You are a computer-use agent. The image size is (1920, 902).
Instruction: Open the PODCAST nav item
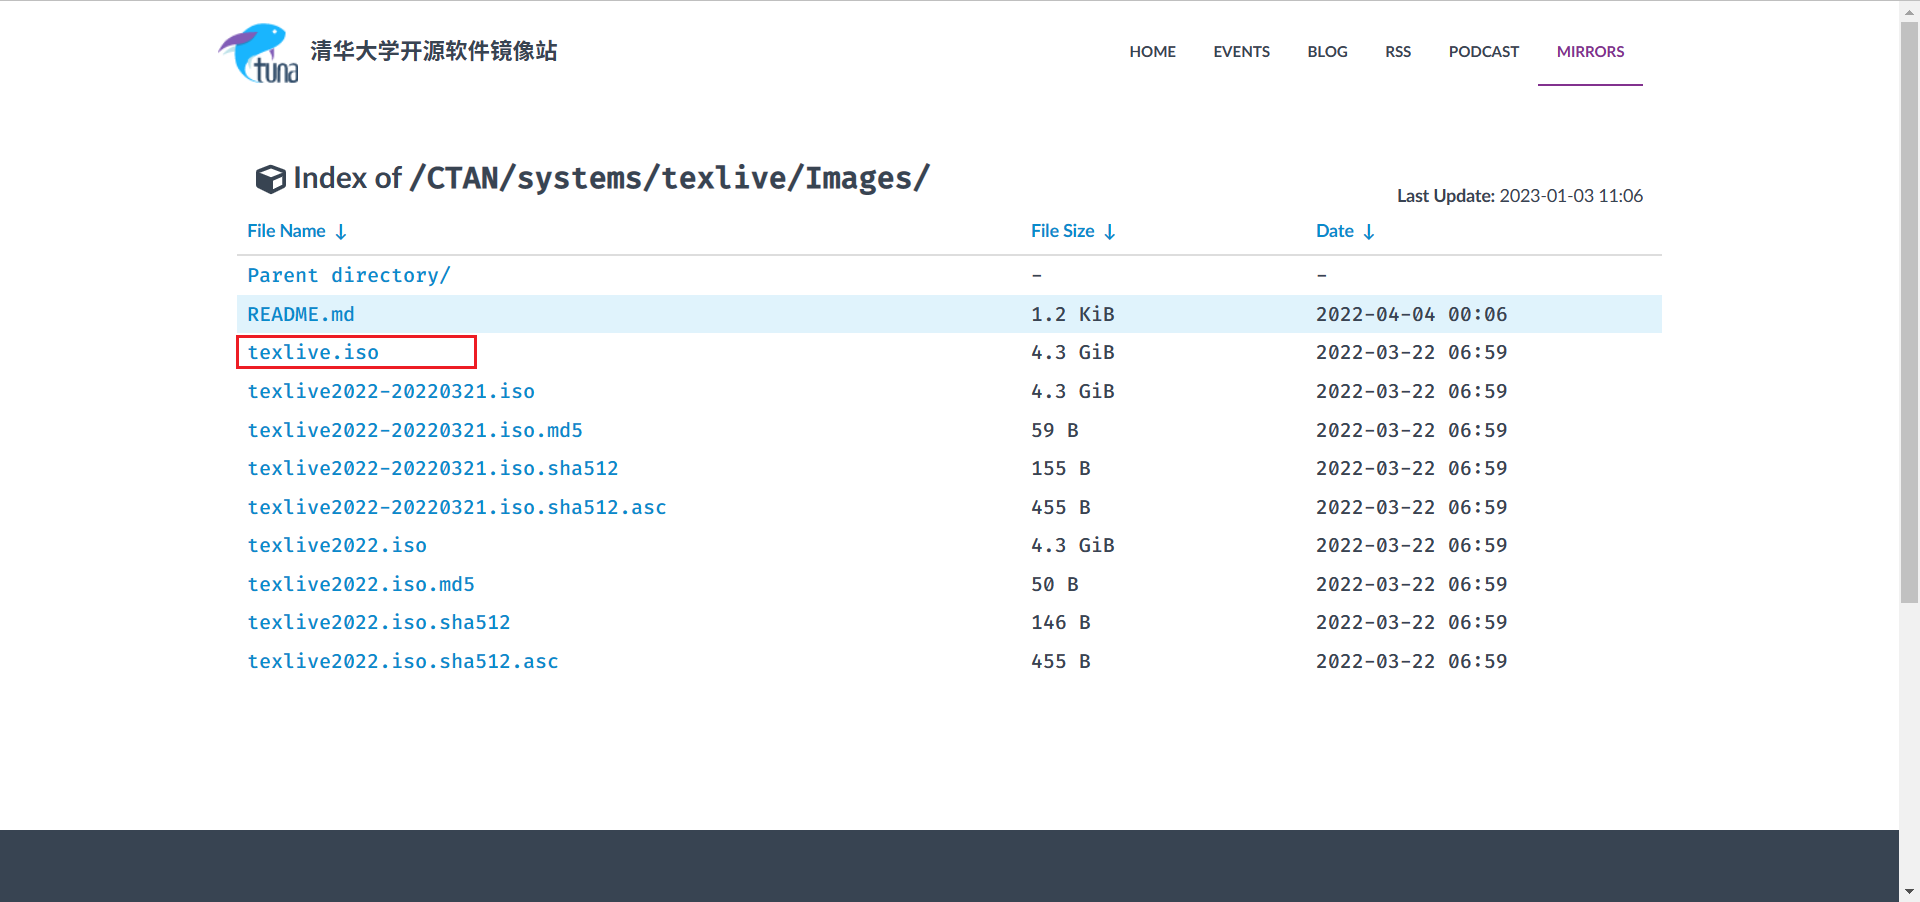coord(1483,52)
